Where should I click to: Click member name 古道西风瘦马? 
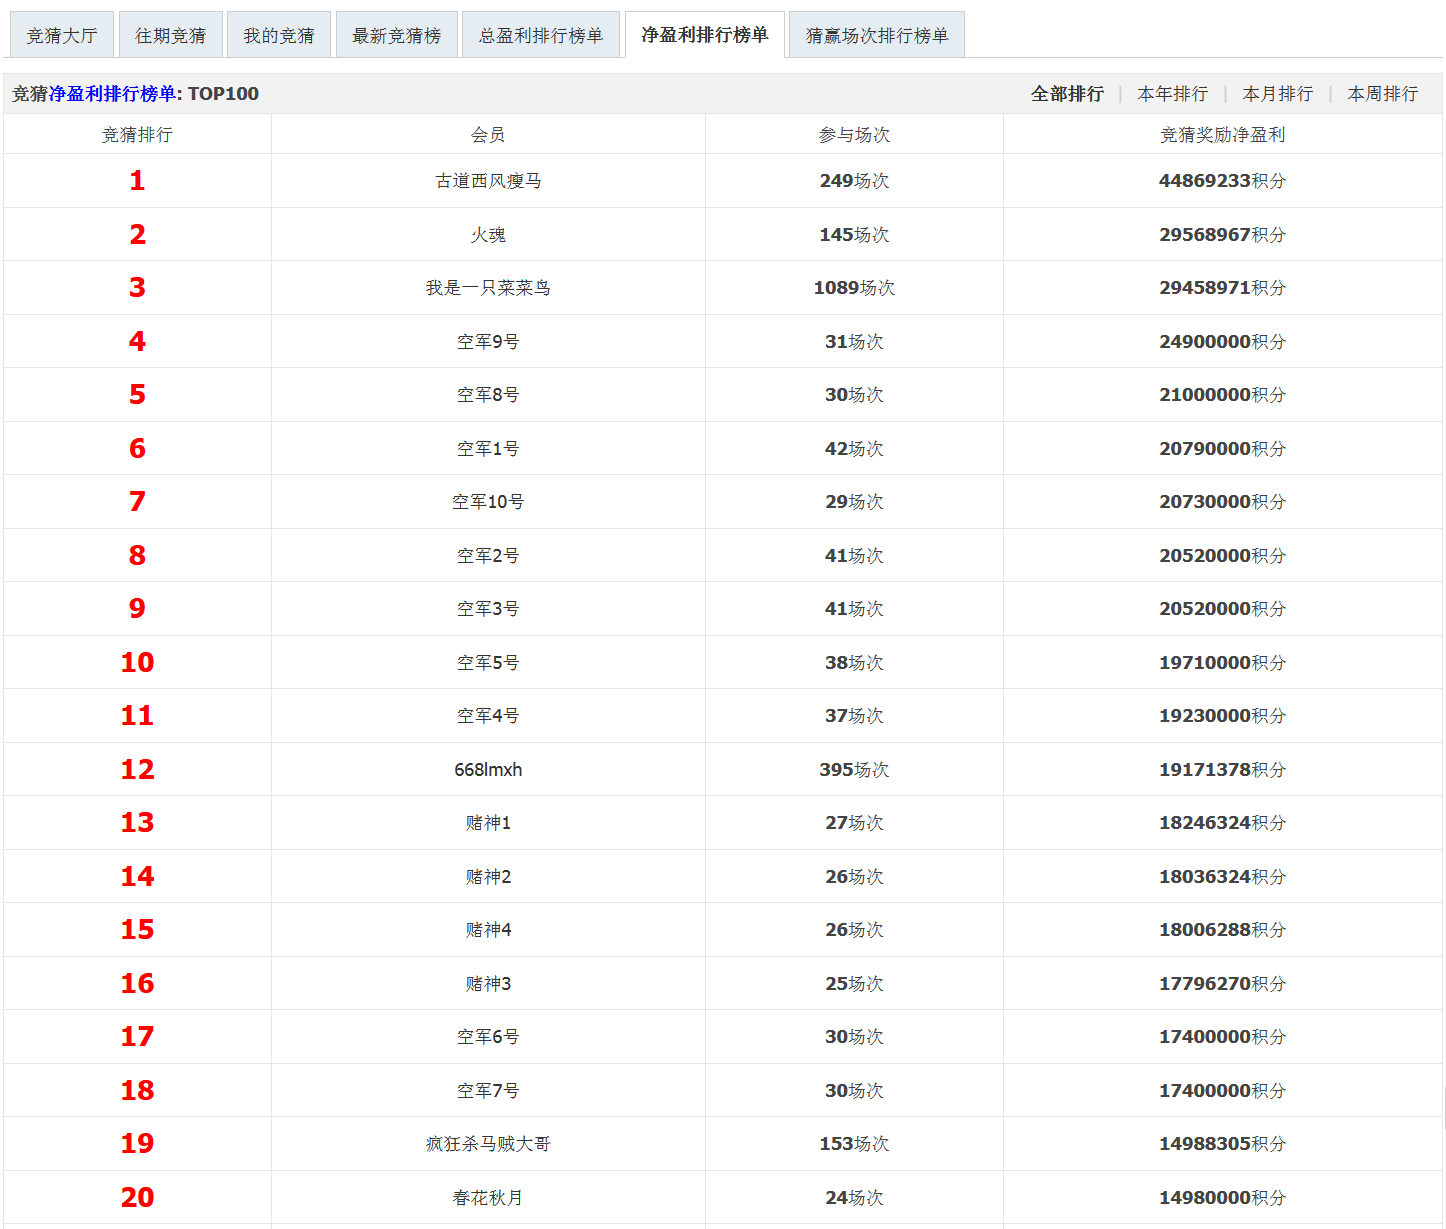pyautogui.click(x=488, y=181)
